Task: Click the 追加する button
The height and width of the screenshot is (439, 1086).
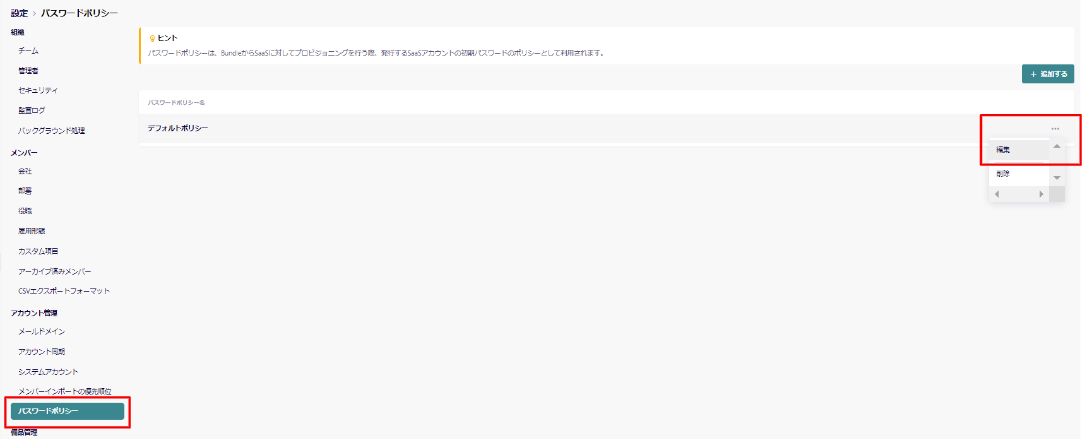Action: click(x=1048, y=74)
